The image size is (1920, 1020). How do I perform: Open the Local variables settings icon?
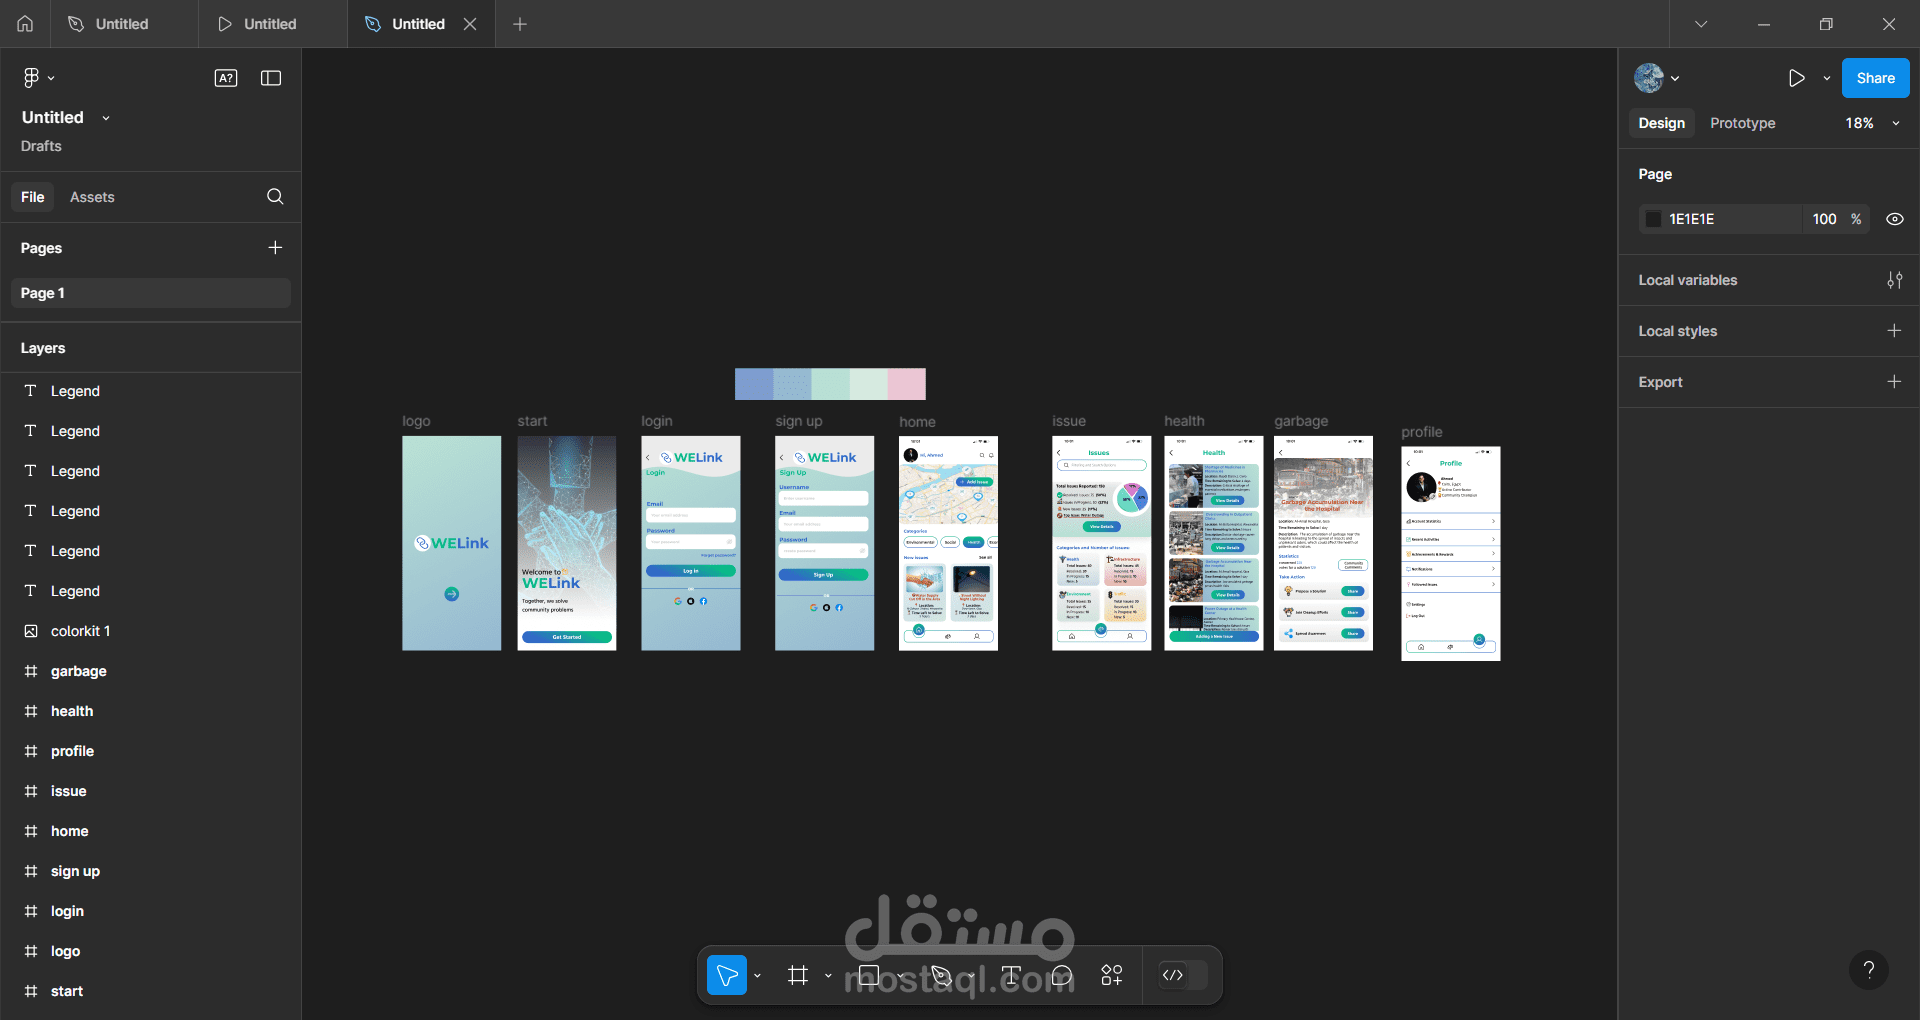click(x=1895, y=280)
